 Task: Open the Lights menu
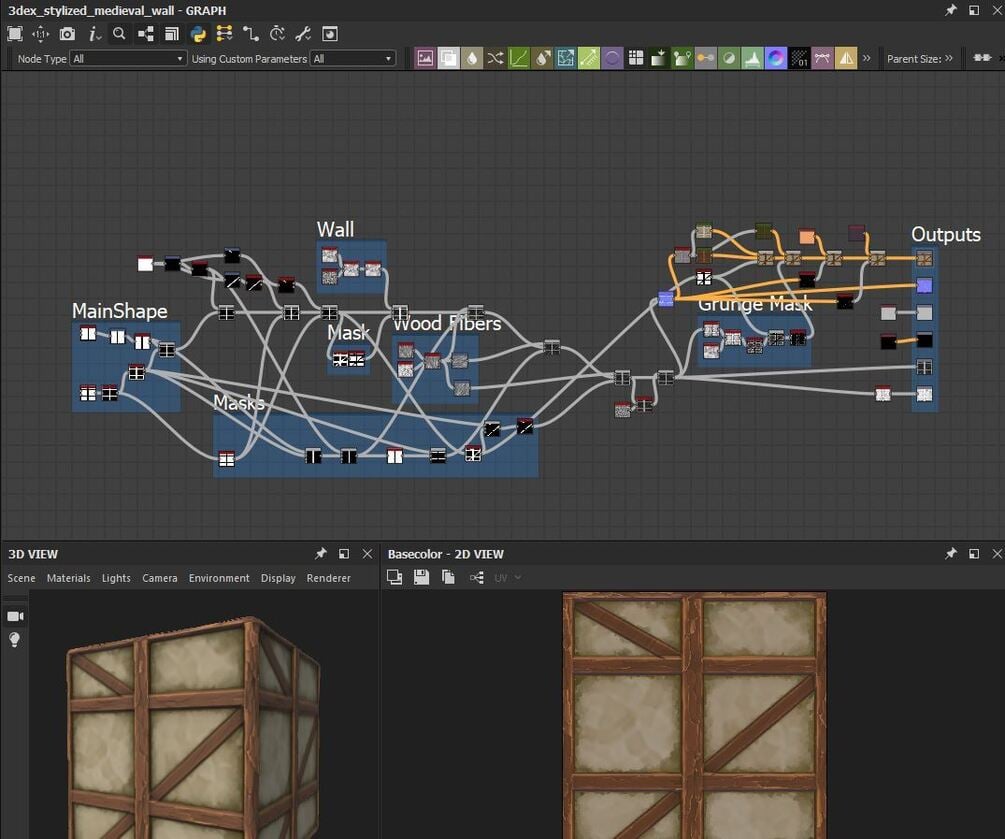(116, 578)
